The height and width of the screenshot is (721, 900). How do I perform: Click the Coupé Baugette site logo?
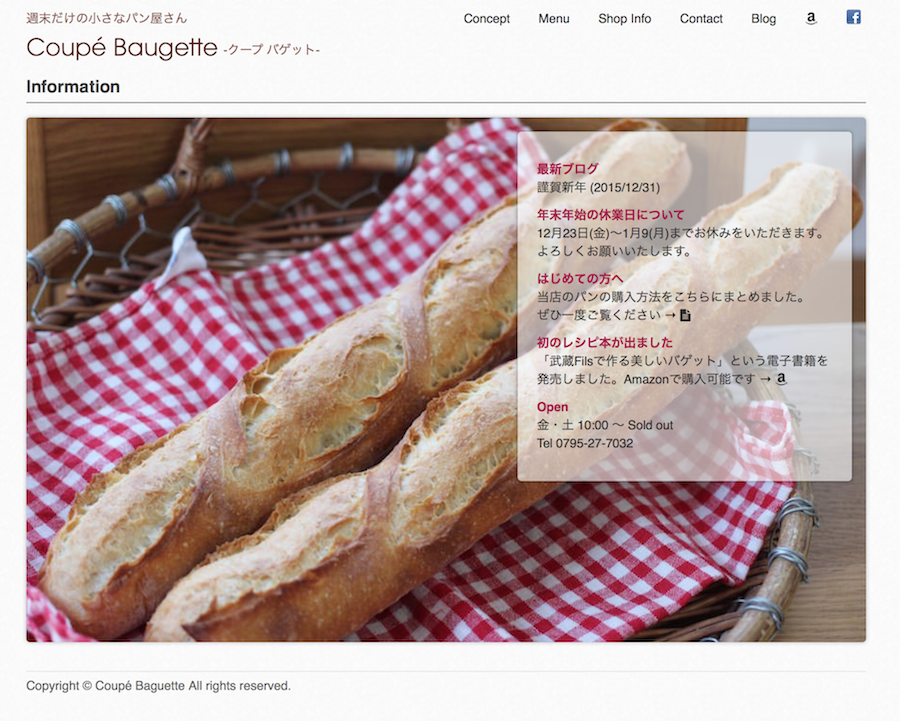(122, 48)
